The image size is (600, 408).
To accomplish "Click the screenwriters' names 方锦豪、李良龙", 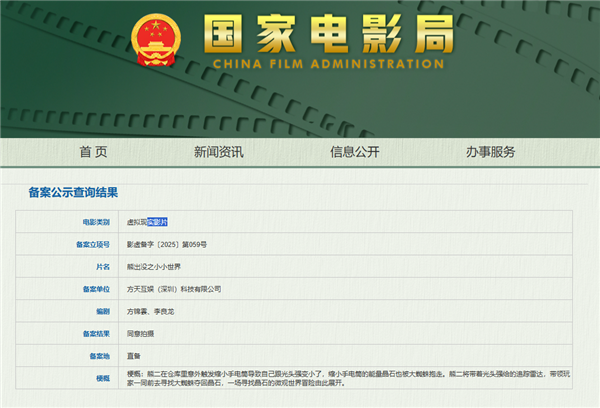I will [150, 311].
